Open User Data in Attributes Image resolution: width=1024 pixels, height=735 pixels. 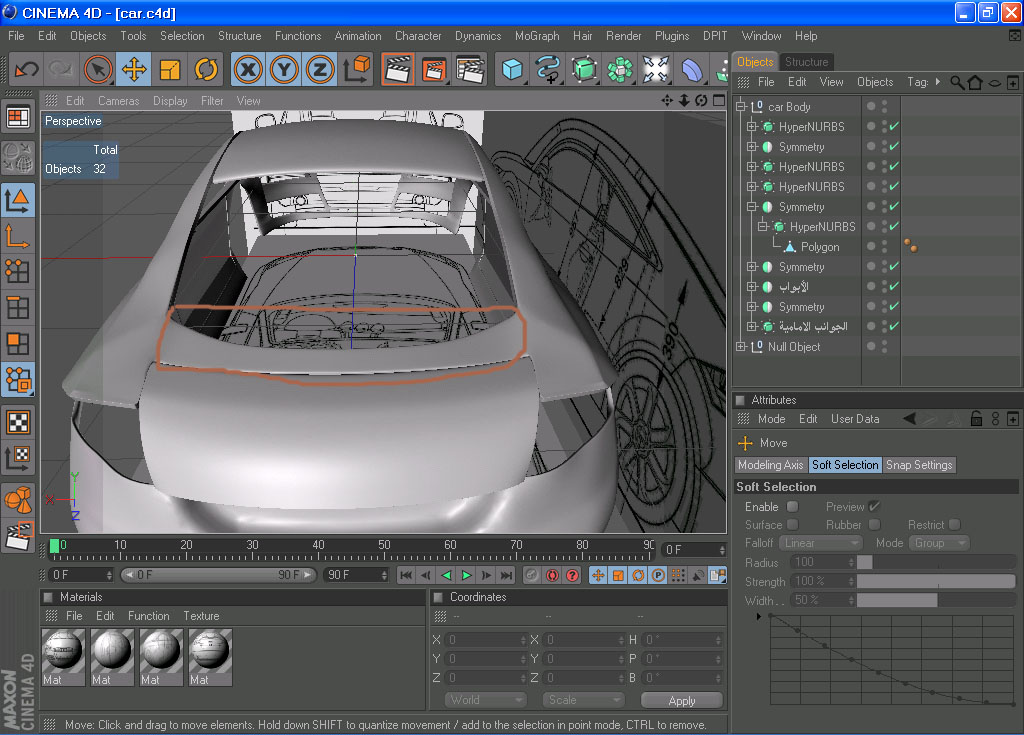tap(855, 419)
